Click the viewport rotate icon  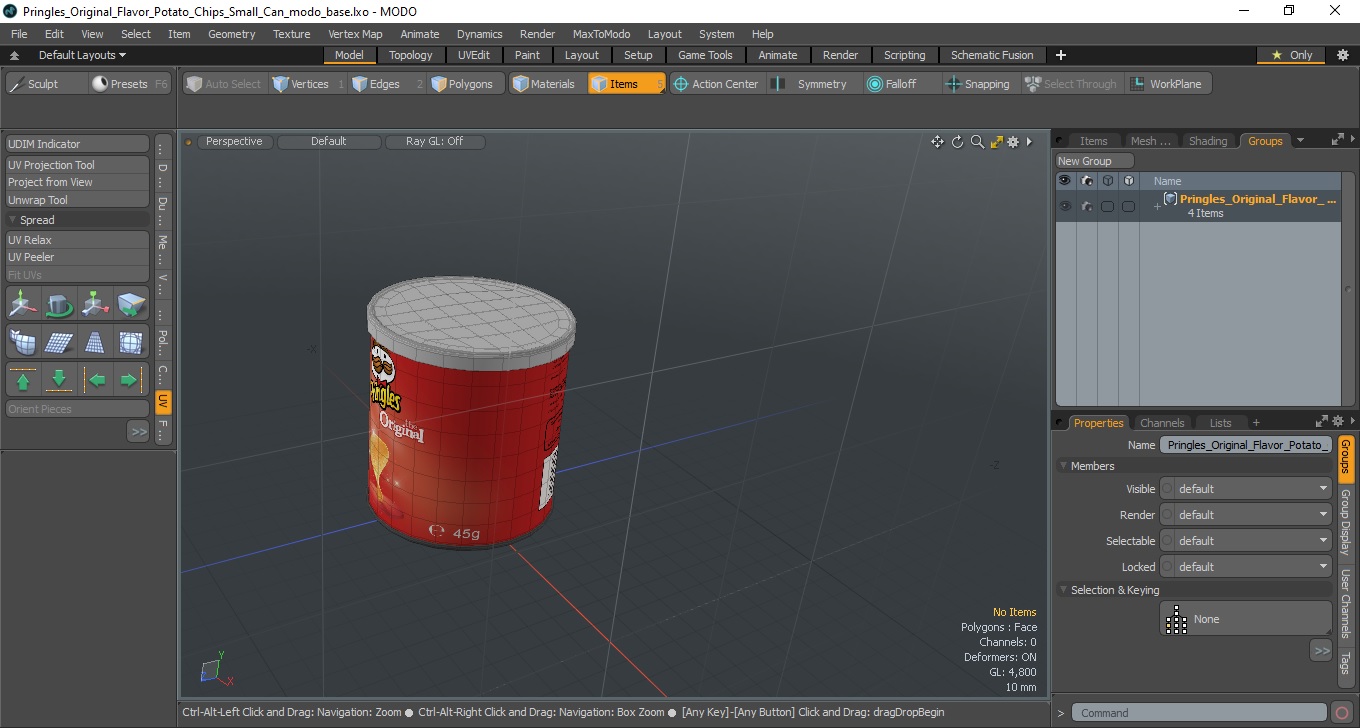click(x=957, y=142)
